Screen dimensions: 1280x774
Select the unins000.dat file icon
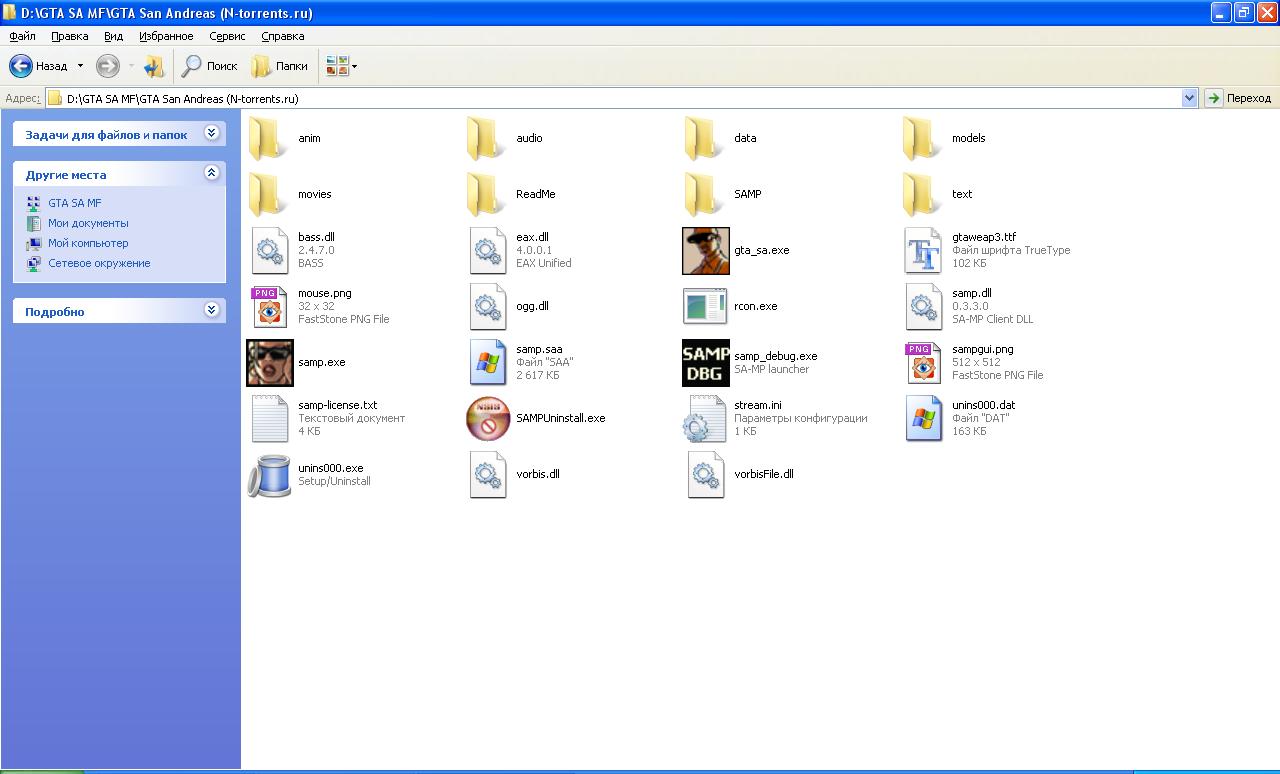click(x=923, y=418)
